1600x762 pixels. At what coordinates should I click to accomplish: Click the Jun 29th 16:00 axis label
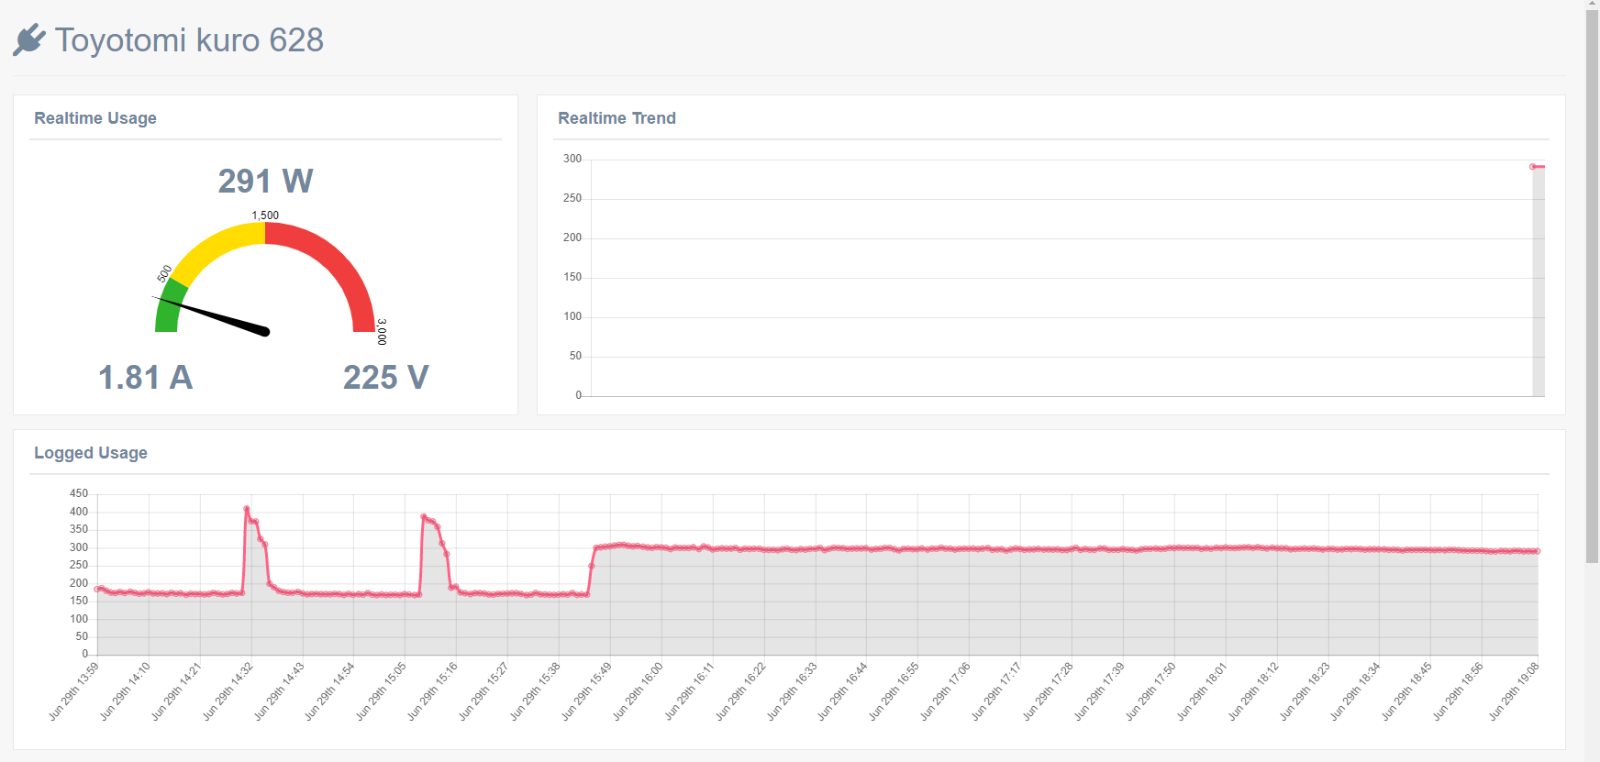(x=639, y=691)
